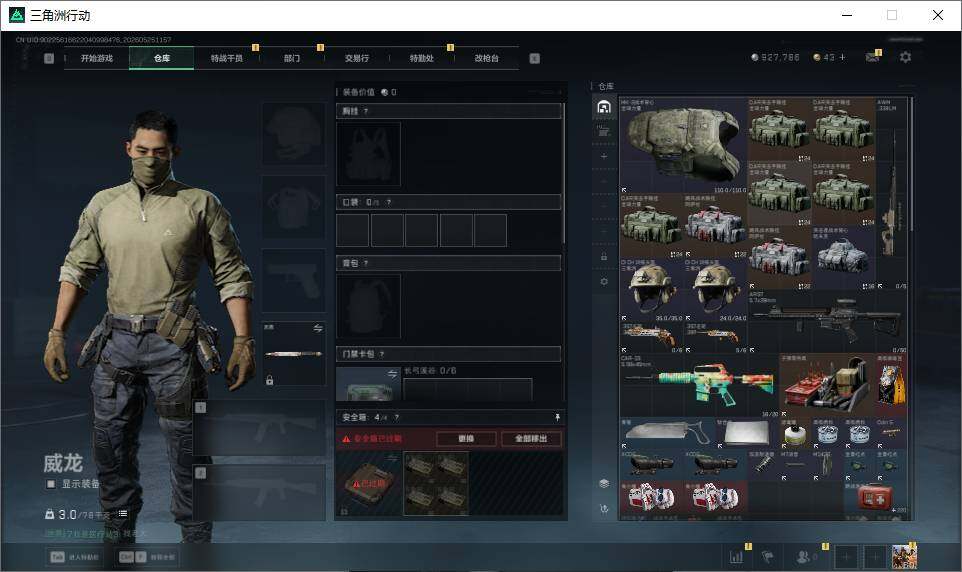Screen dimensions: 962x572
Task: Click the swap arrows on melee knife slot
Action: 318,328
